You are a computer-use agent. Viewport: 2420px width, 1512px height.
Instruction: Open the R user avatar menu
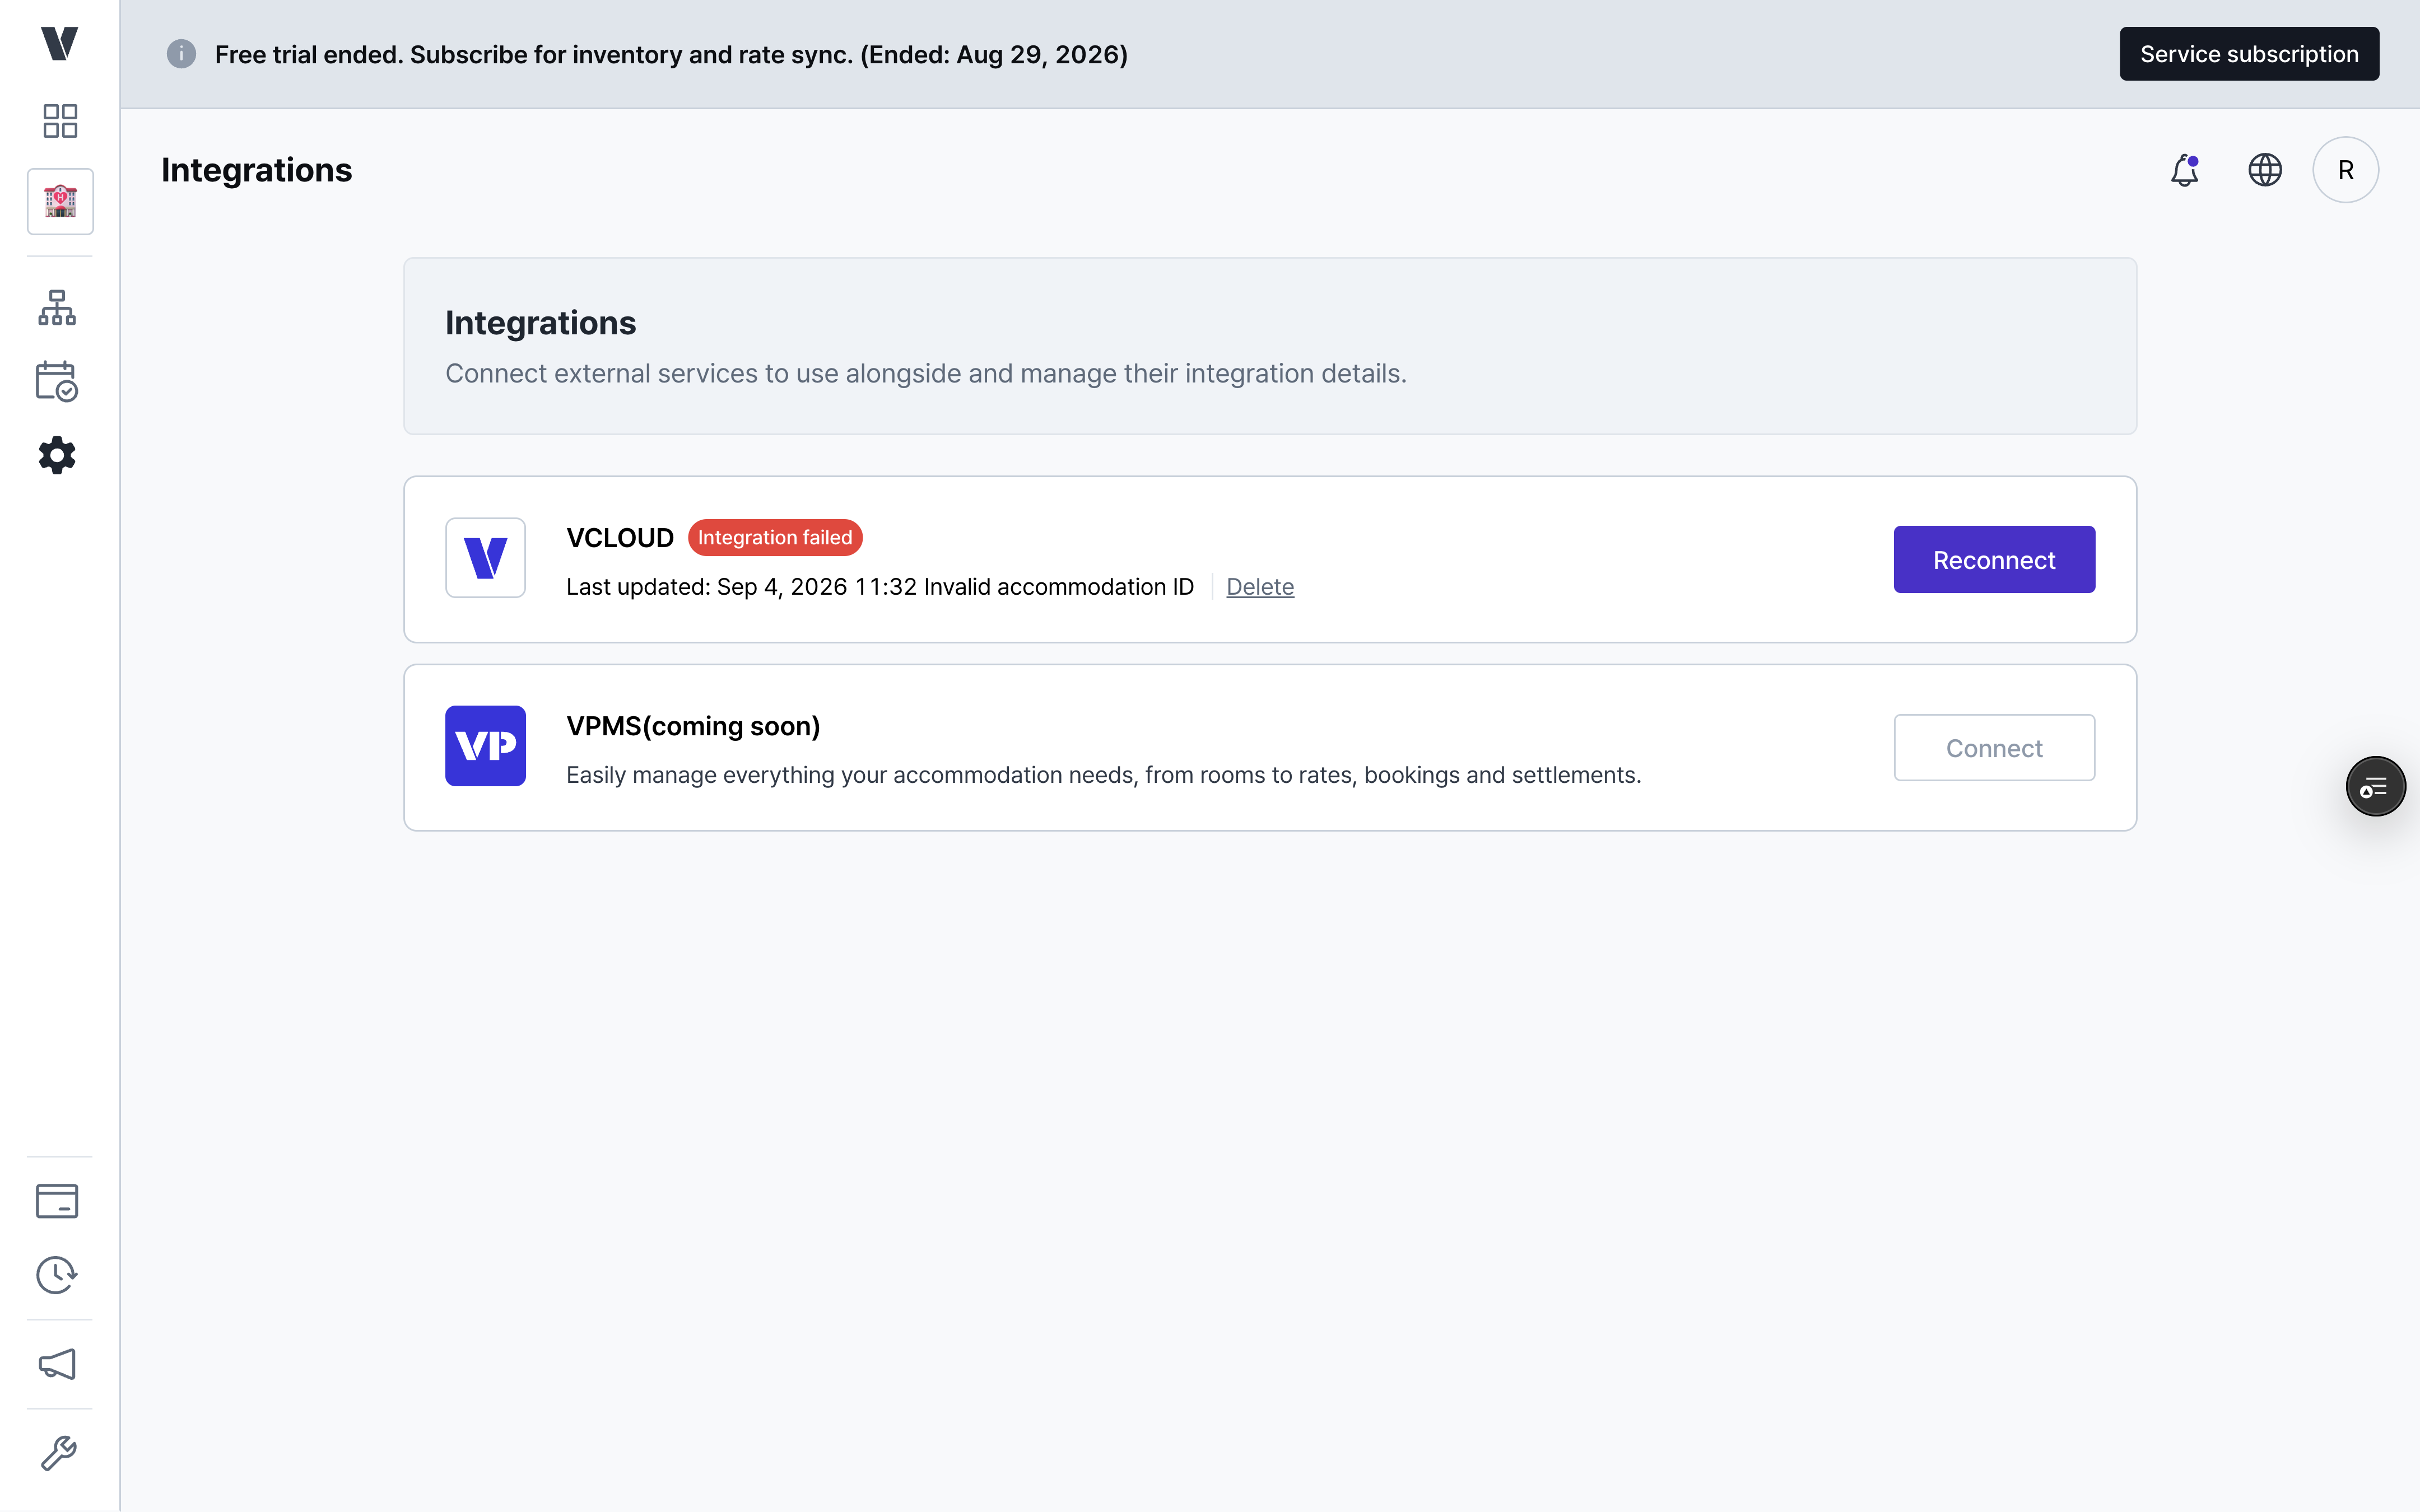[2346, 170]
